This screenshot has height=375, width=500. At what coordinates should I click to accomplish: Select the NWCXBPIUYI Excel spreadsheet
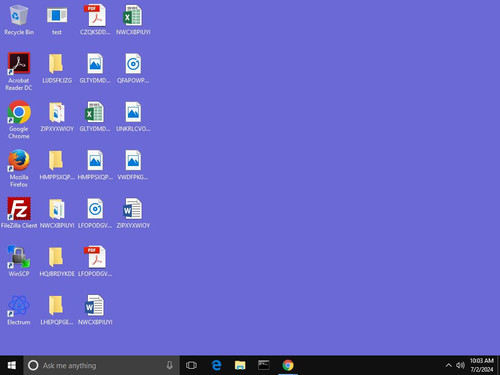pos(133,20)
